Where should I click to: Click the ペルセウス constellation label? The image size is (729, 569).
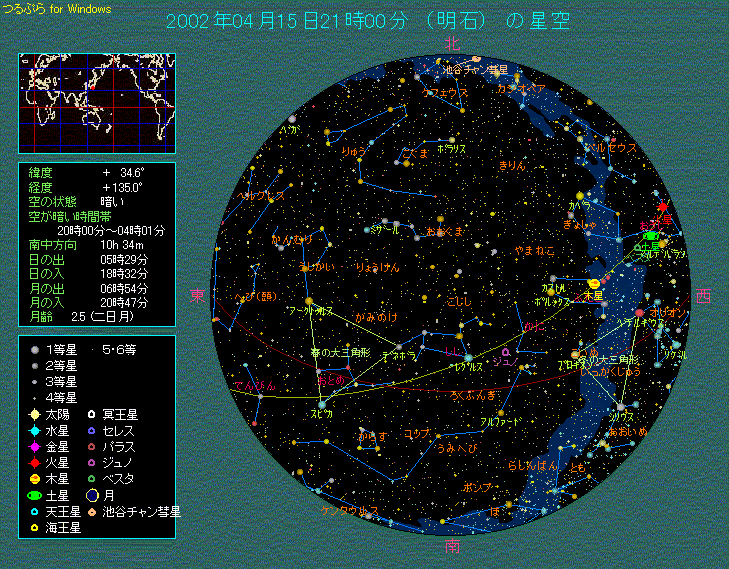coord(611,148)
